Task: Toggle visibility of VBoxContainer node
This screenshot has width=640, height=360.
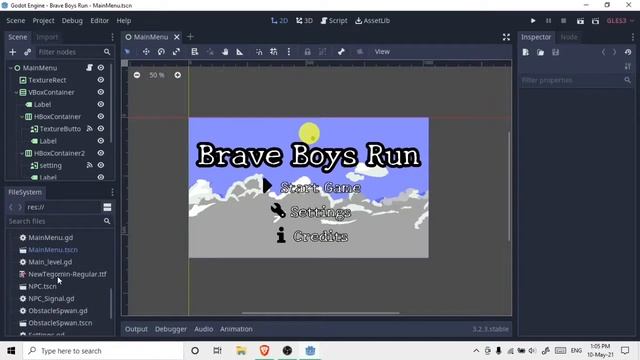Action: [x=101, y=92]
